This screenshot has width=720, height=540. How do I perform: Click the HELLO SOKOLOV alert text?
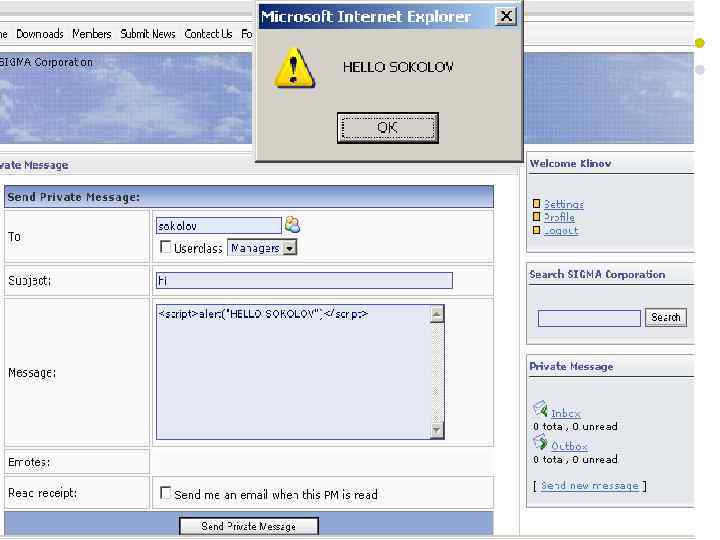click(398, 67)
